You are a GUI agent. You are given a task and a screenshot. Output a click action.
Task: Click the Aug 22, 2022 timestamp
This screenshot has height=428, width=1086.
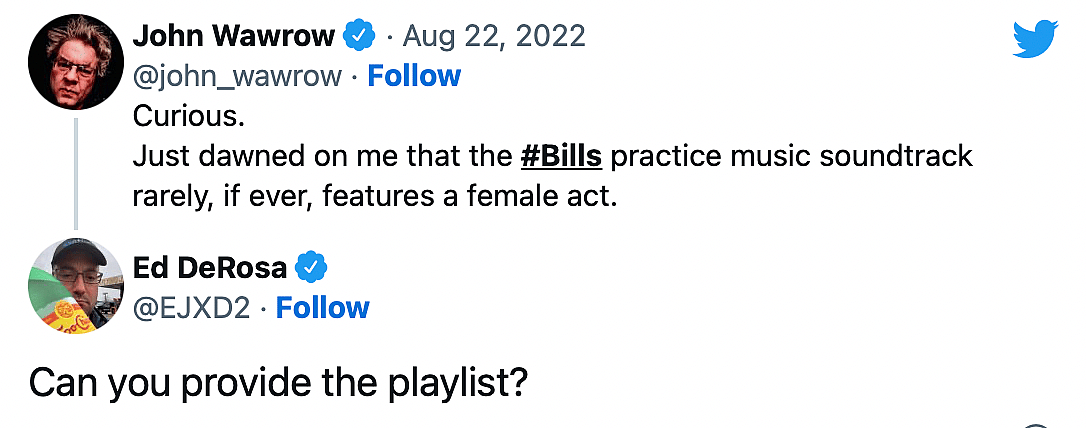493,37
